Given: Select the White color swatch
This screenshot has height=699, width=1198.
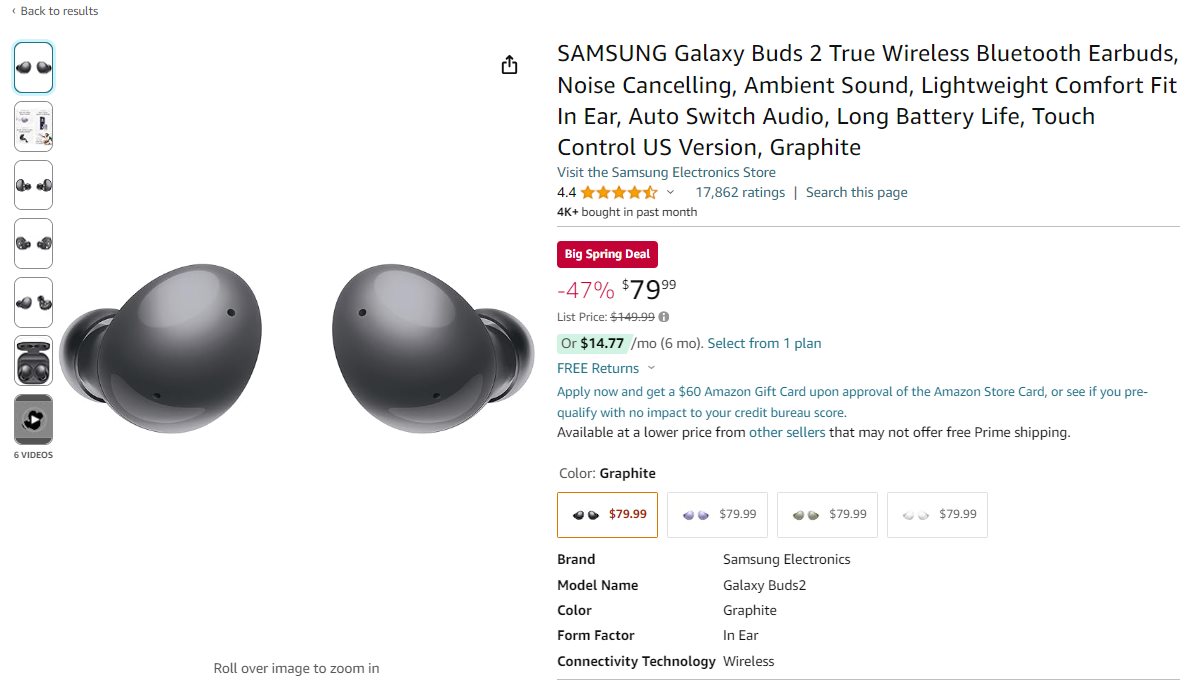Looking at the screenshot, I should coord(937,514).
